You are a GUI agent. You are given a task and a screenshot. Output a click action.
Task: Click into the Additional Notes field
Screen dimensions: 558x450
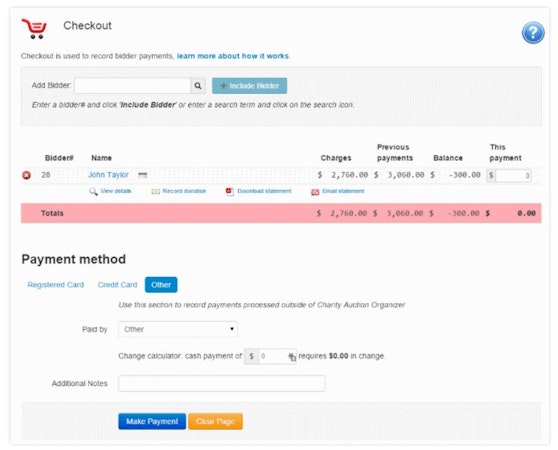(x=222, y=383)
